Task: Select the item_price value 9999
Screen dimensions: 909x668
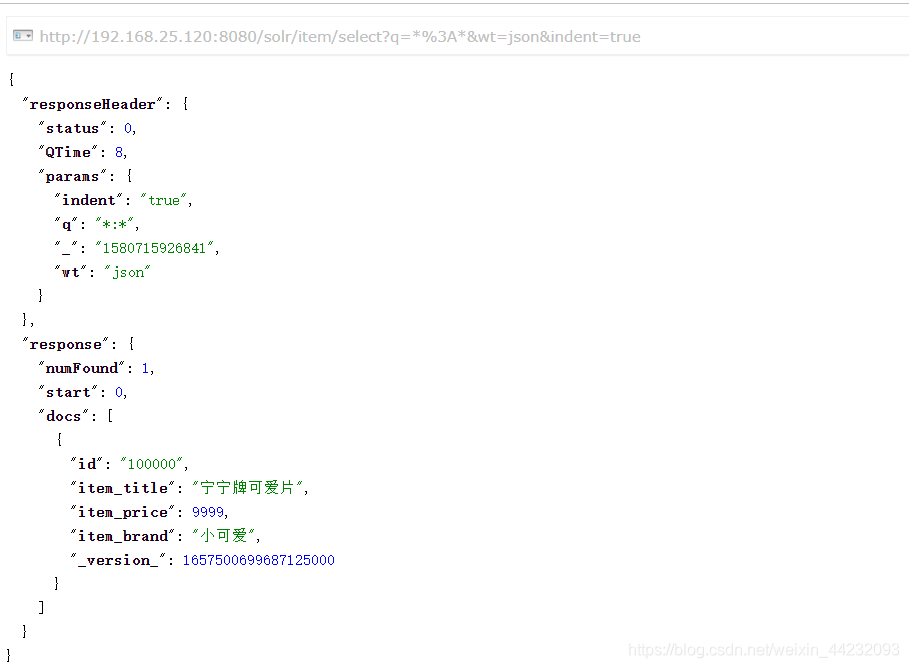Action: [208, 512]
